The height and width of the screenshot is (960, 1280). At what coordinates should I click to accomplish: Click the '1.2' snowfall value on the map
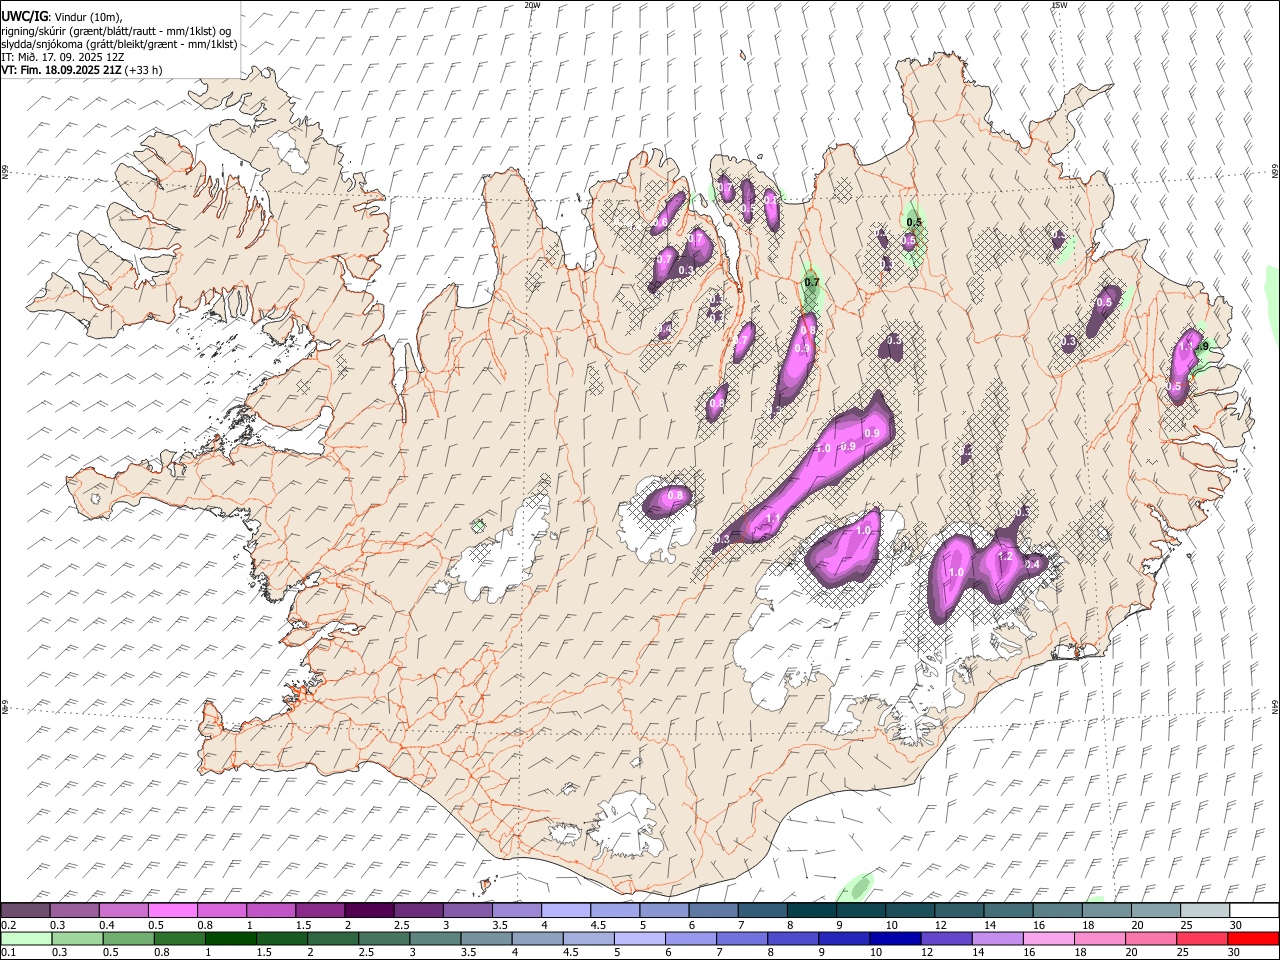(x=1006, y=556)
